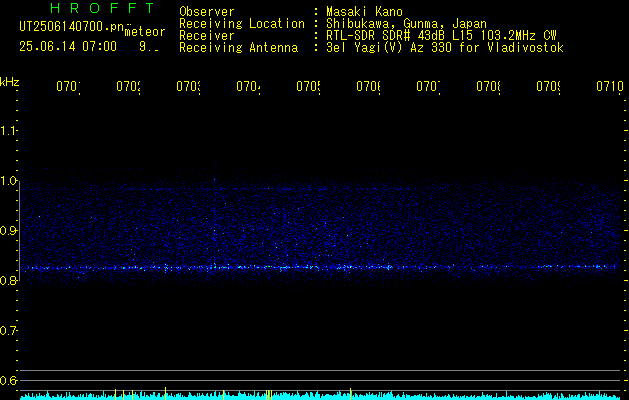Click the 0703 time axis marker

[x=188, y=86]
